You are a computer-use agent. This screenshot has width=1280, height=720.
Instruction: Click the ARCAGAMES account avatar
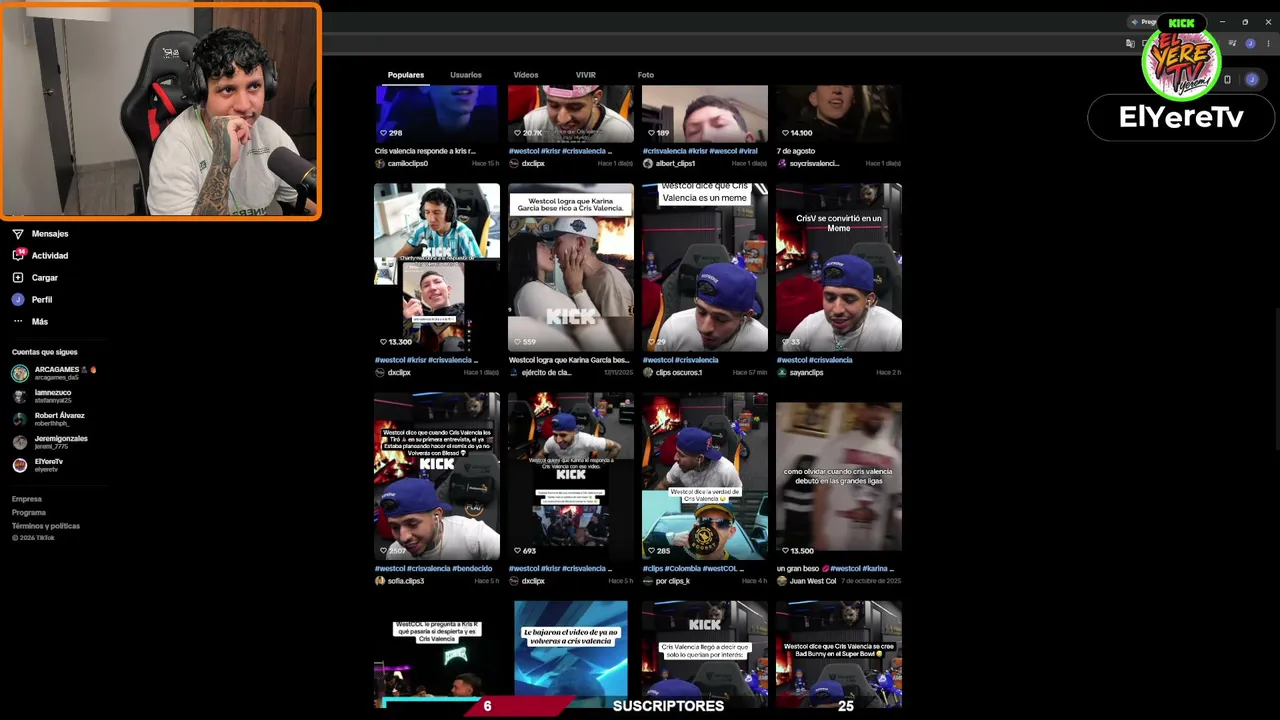pos(20,373)
